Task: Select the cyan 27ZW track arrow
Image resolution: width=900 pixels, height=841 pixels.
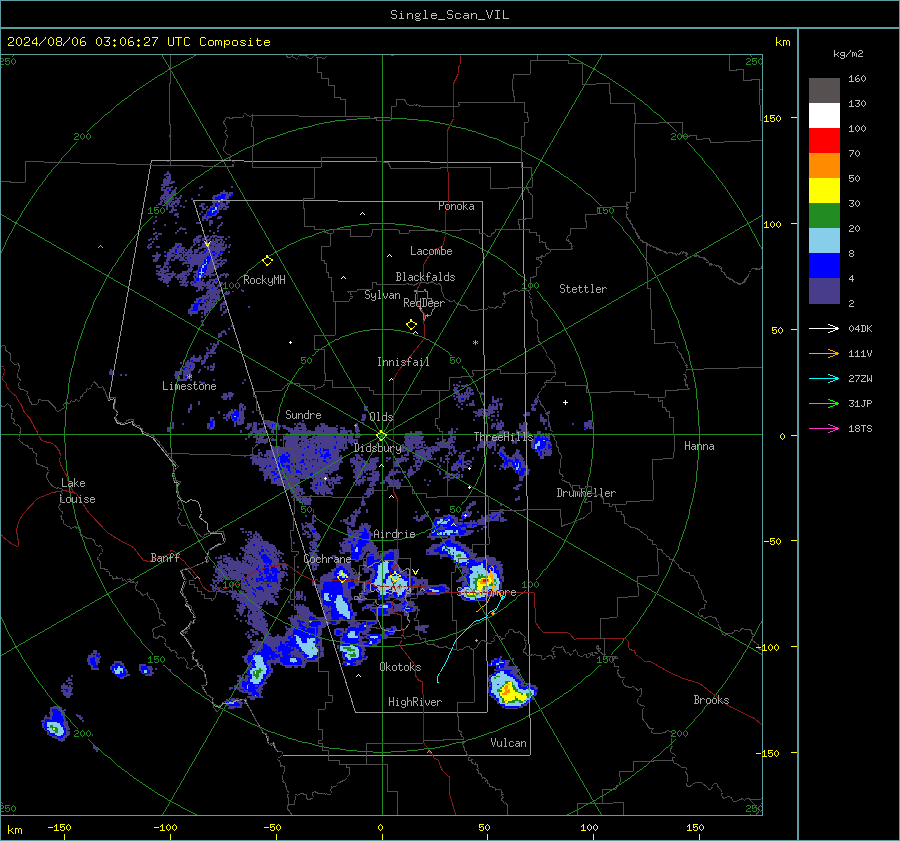Action: 824,378
